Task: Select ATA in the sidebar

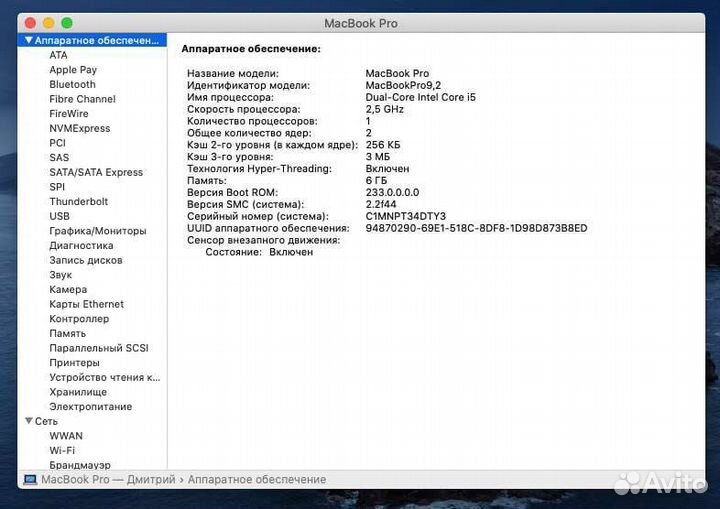Action: click(x=58, y=55)
